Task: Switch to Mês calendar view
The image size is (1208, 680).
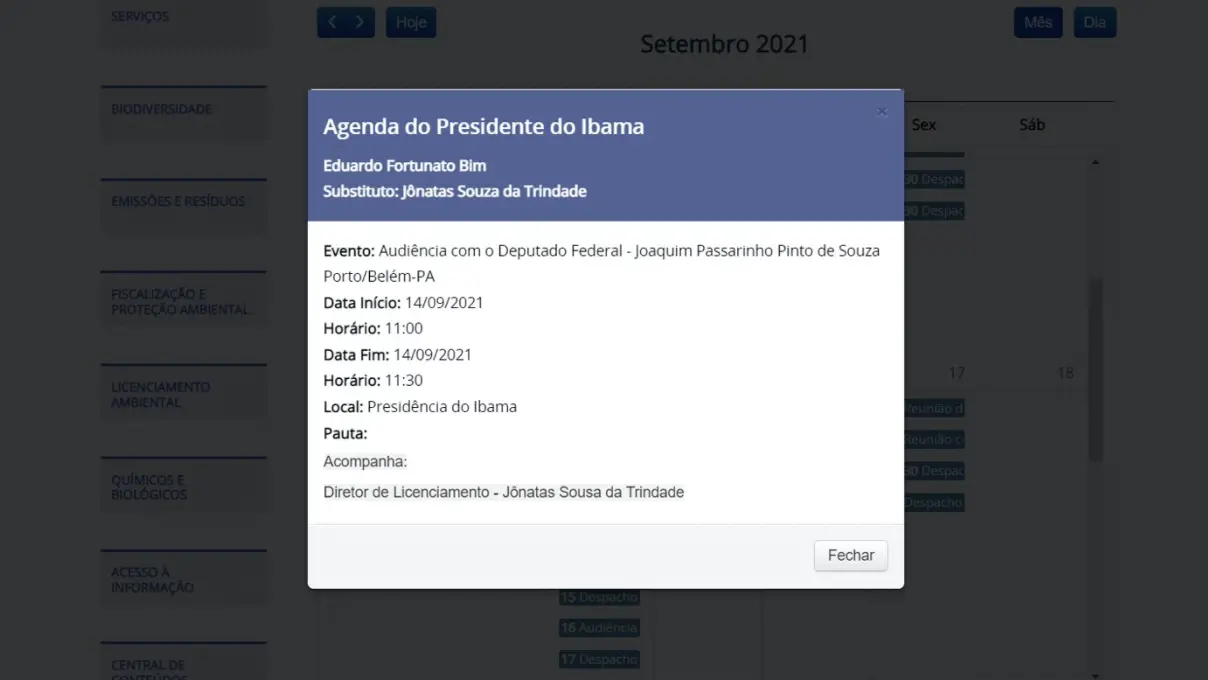Action: [1038, 22]
